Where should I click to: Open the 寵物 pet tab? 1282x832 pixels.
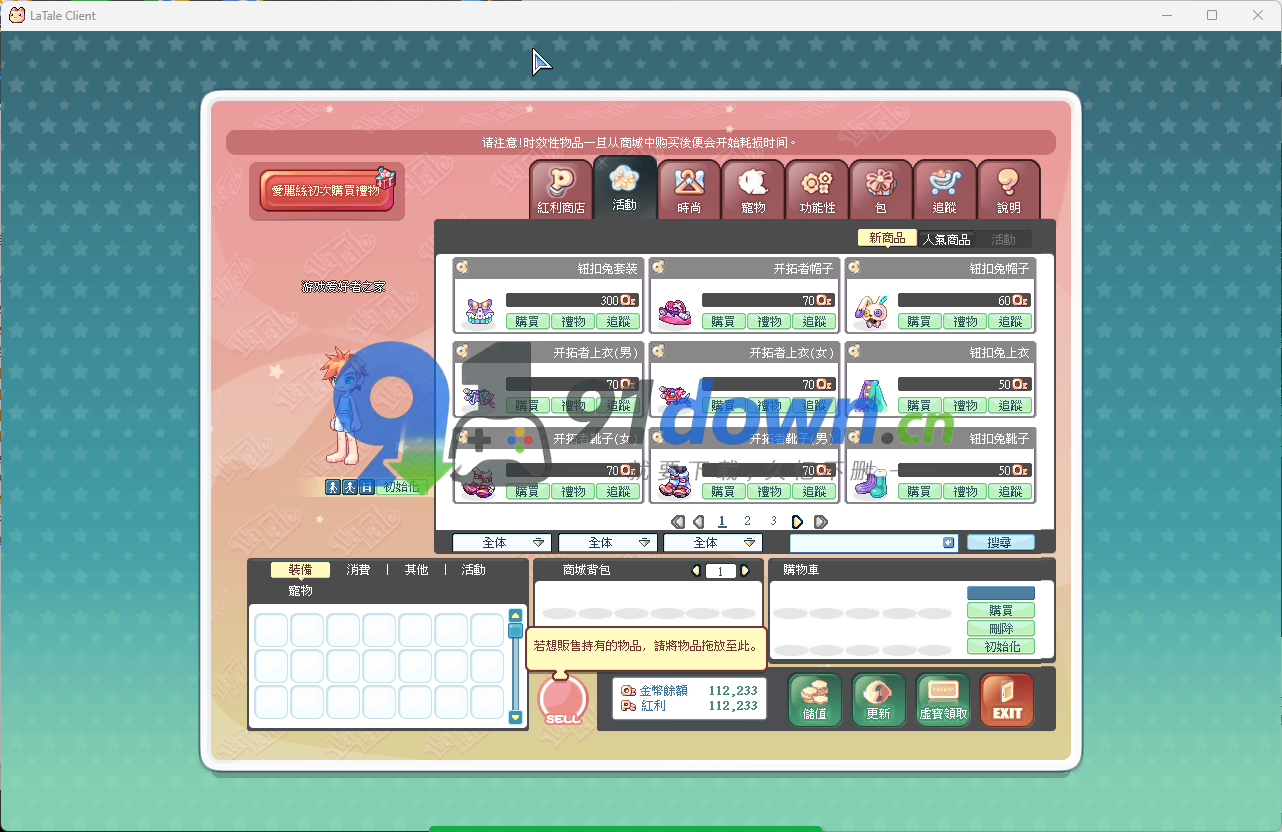[753, 189]
